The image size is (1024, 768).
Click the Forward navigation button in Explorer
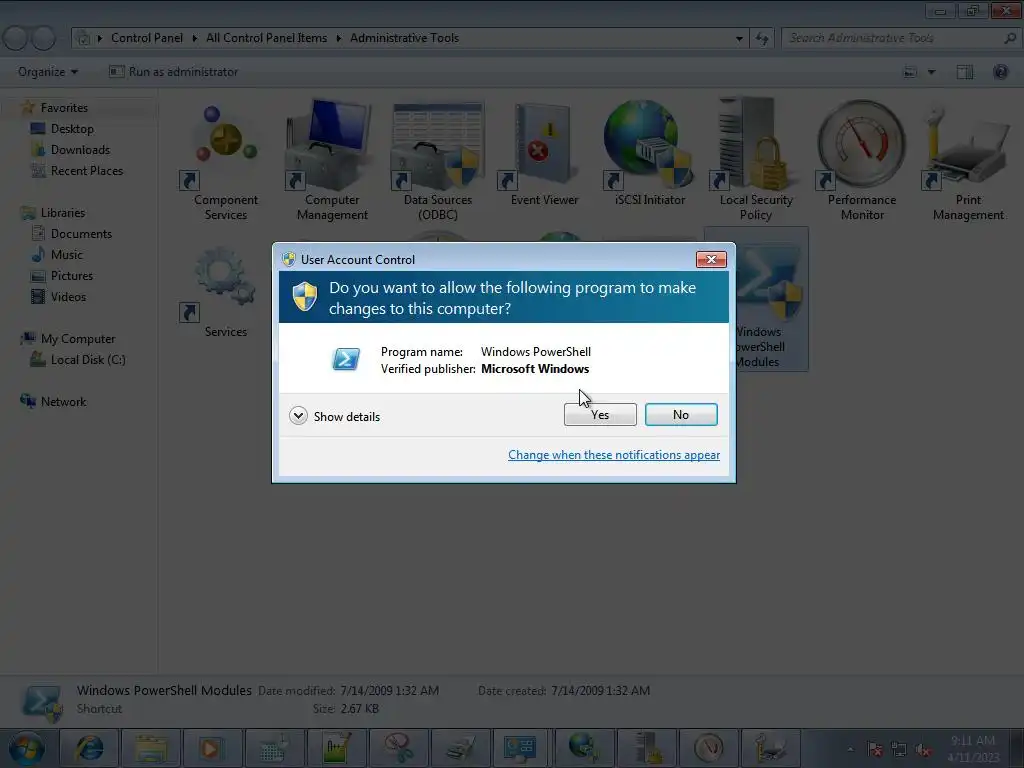[x=44, y=38]
